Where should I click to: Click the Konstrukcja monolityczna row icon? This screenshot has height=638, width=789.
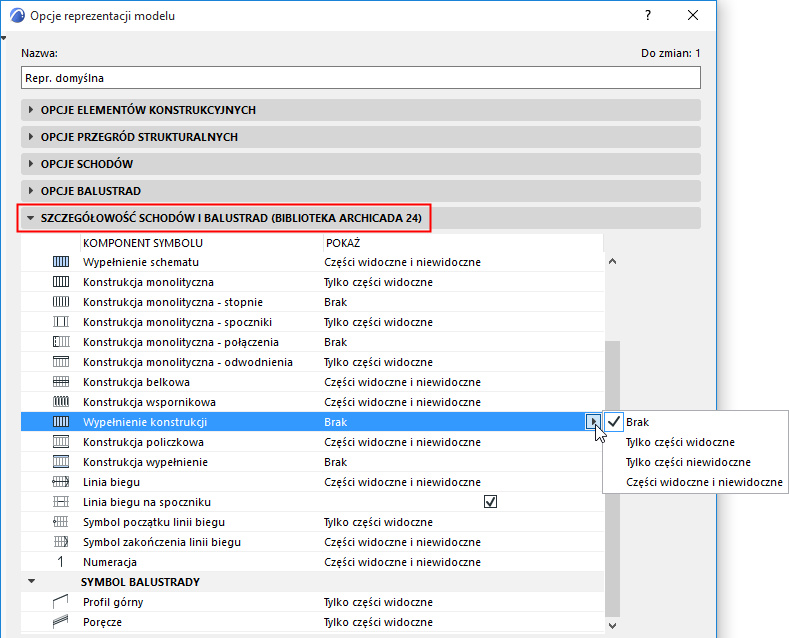[61, 282]
